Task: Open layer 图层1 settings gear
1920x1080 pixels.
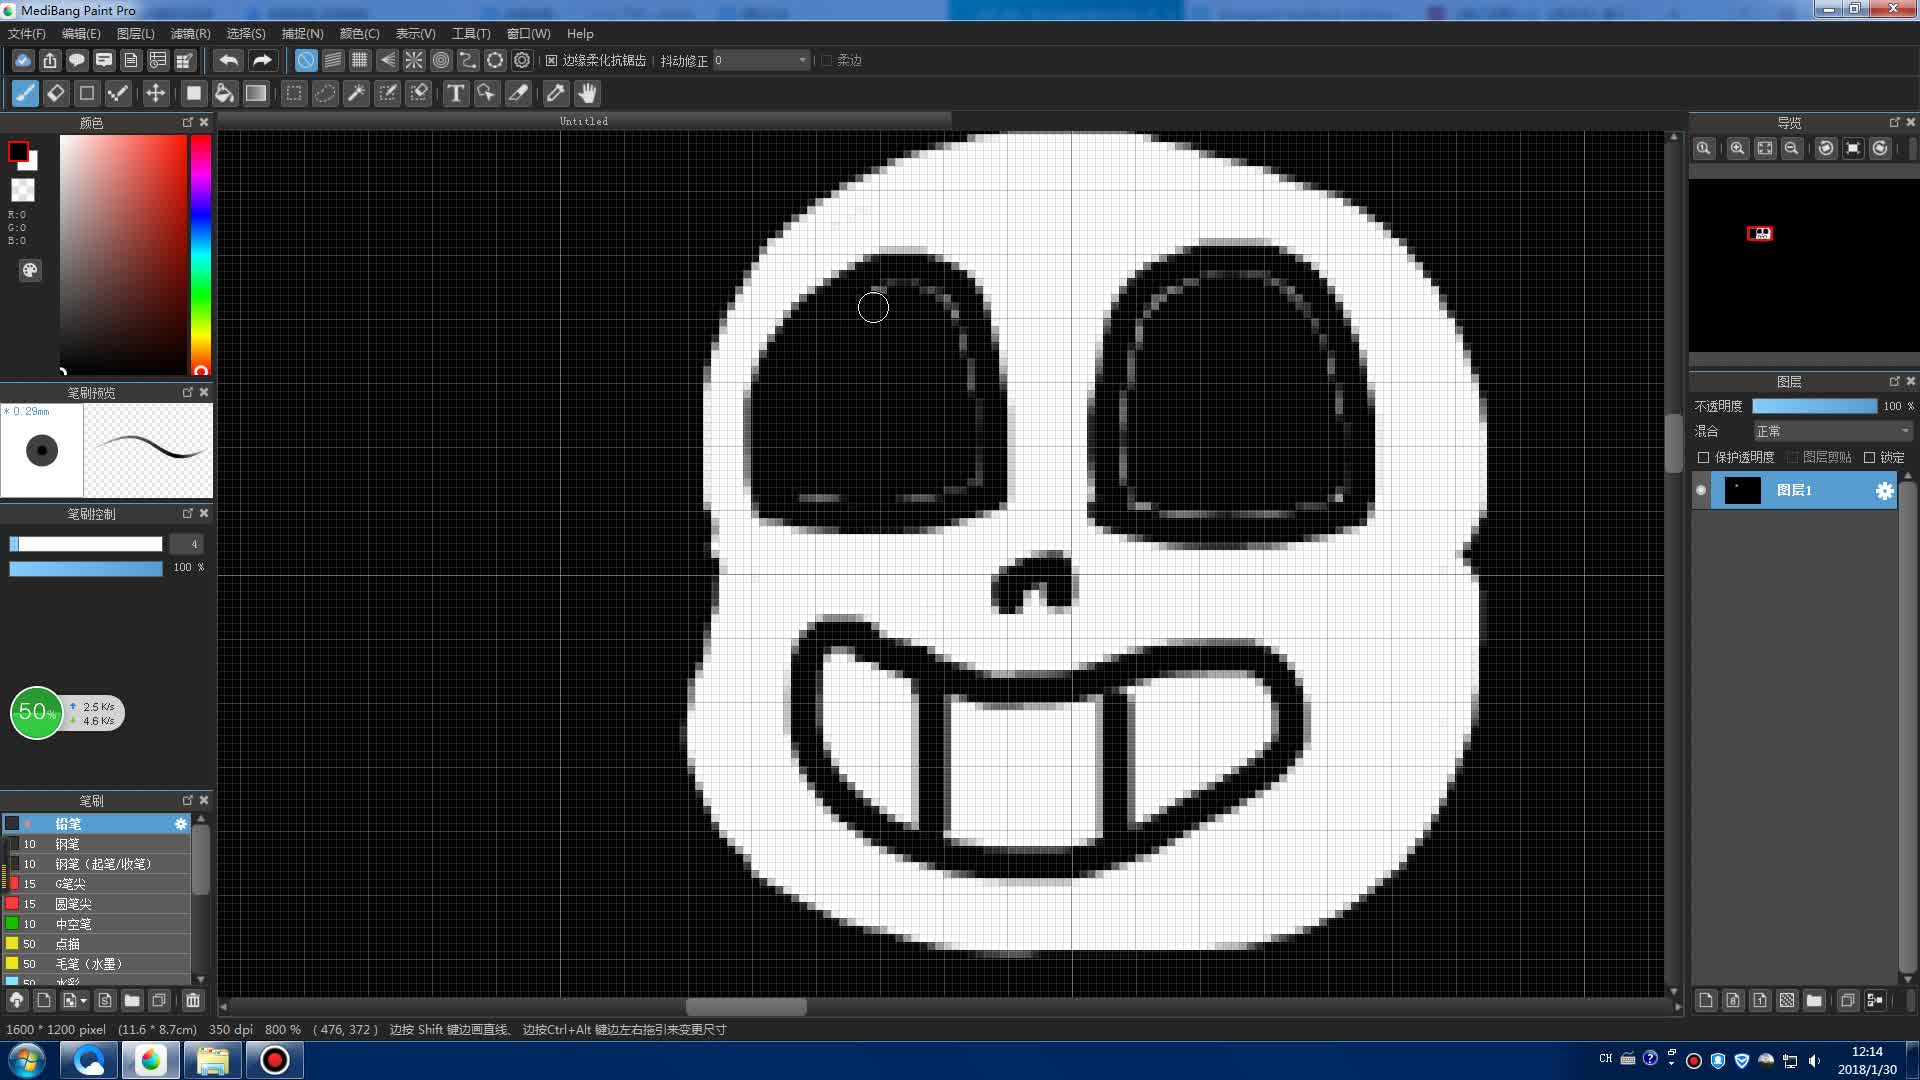Action: [x=1884, y=491]
